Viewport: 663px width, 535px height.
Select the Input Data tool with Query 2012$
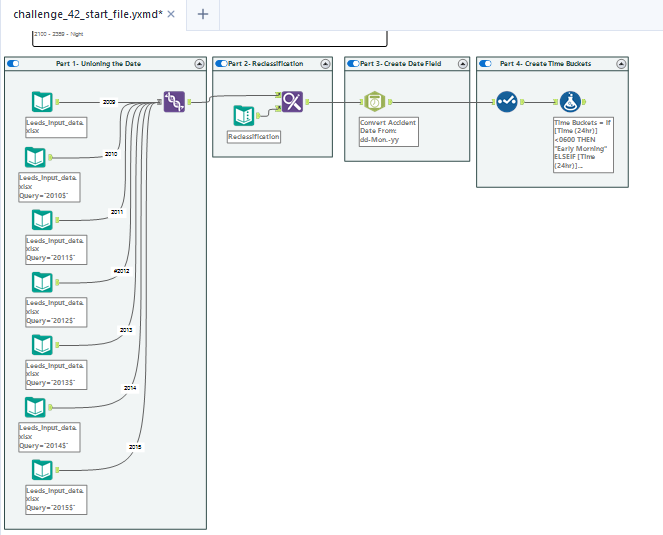42,282
